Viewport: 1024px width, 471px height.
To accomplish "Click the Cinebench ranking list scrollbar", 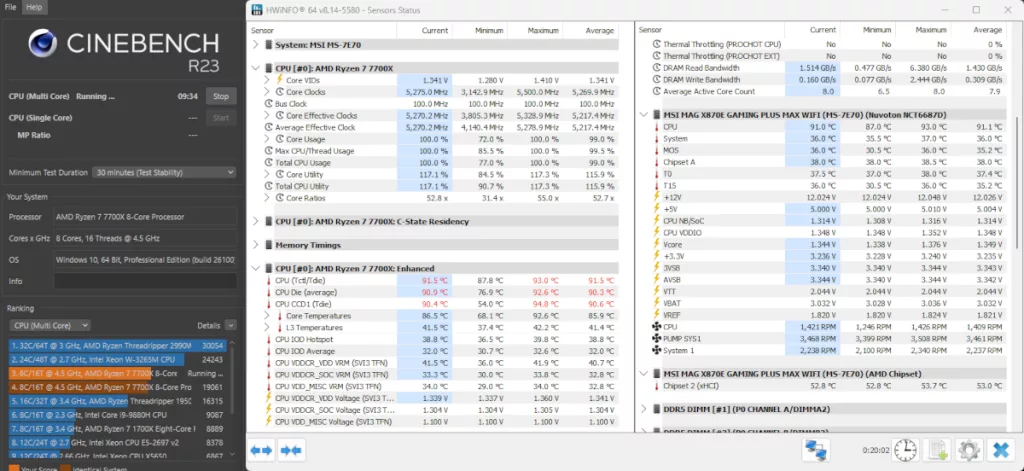I will click(232, 379).
